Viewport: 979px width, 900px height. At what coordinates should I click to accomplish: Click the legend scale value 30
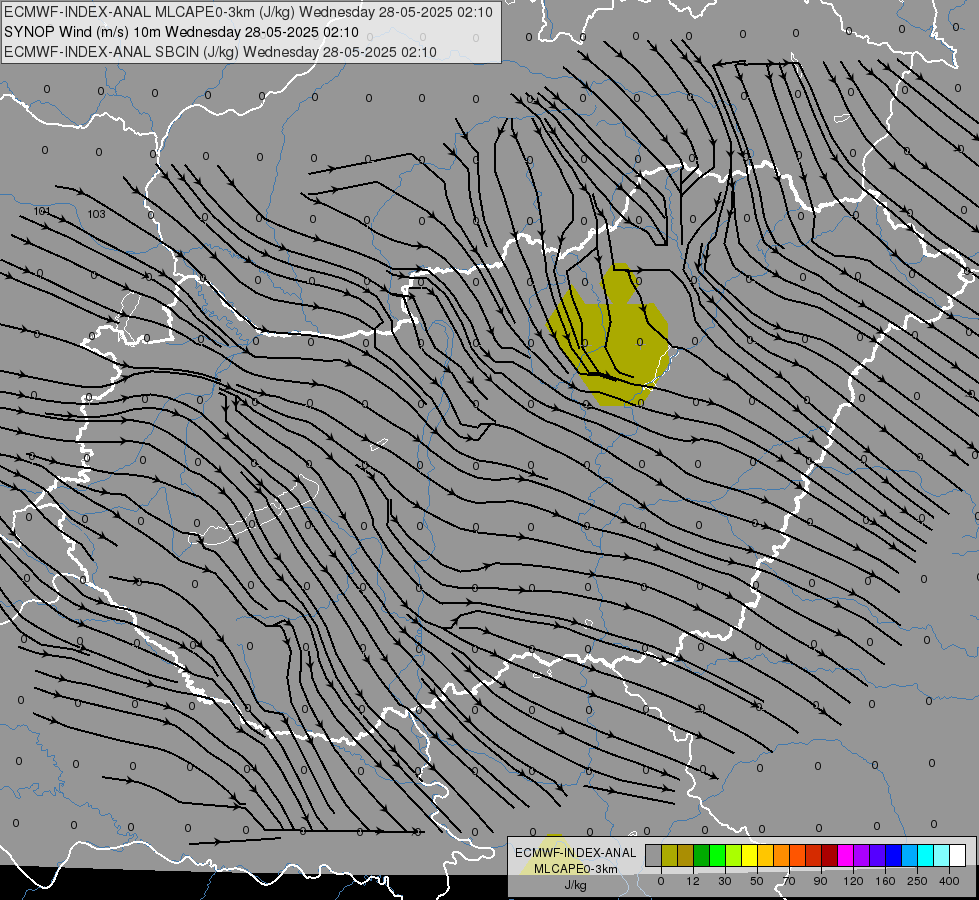pos(725,881)
